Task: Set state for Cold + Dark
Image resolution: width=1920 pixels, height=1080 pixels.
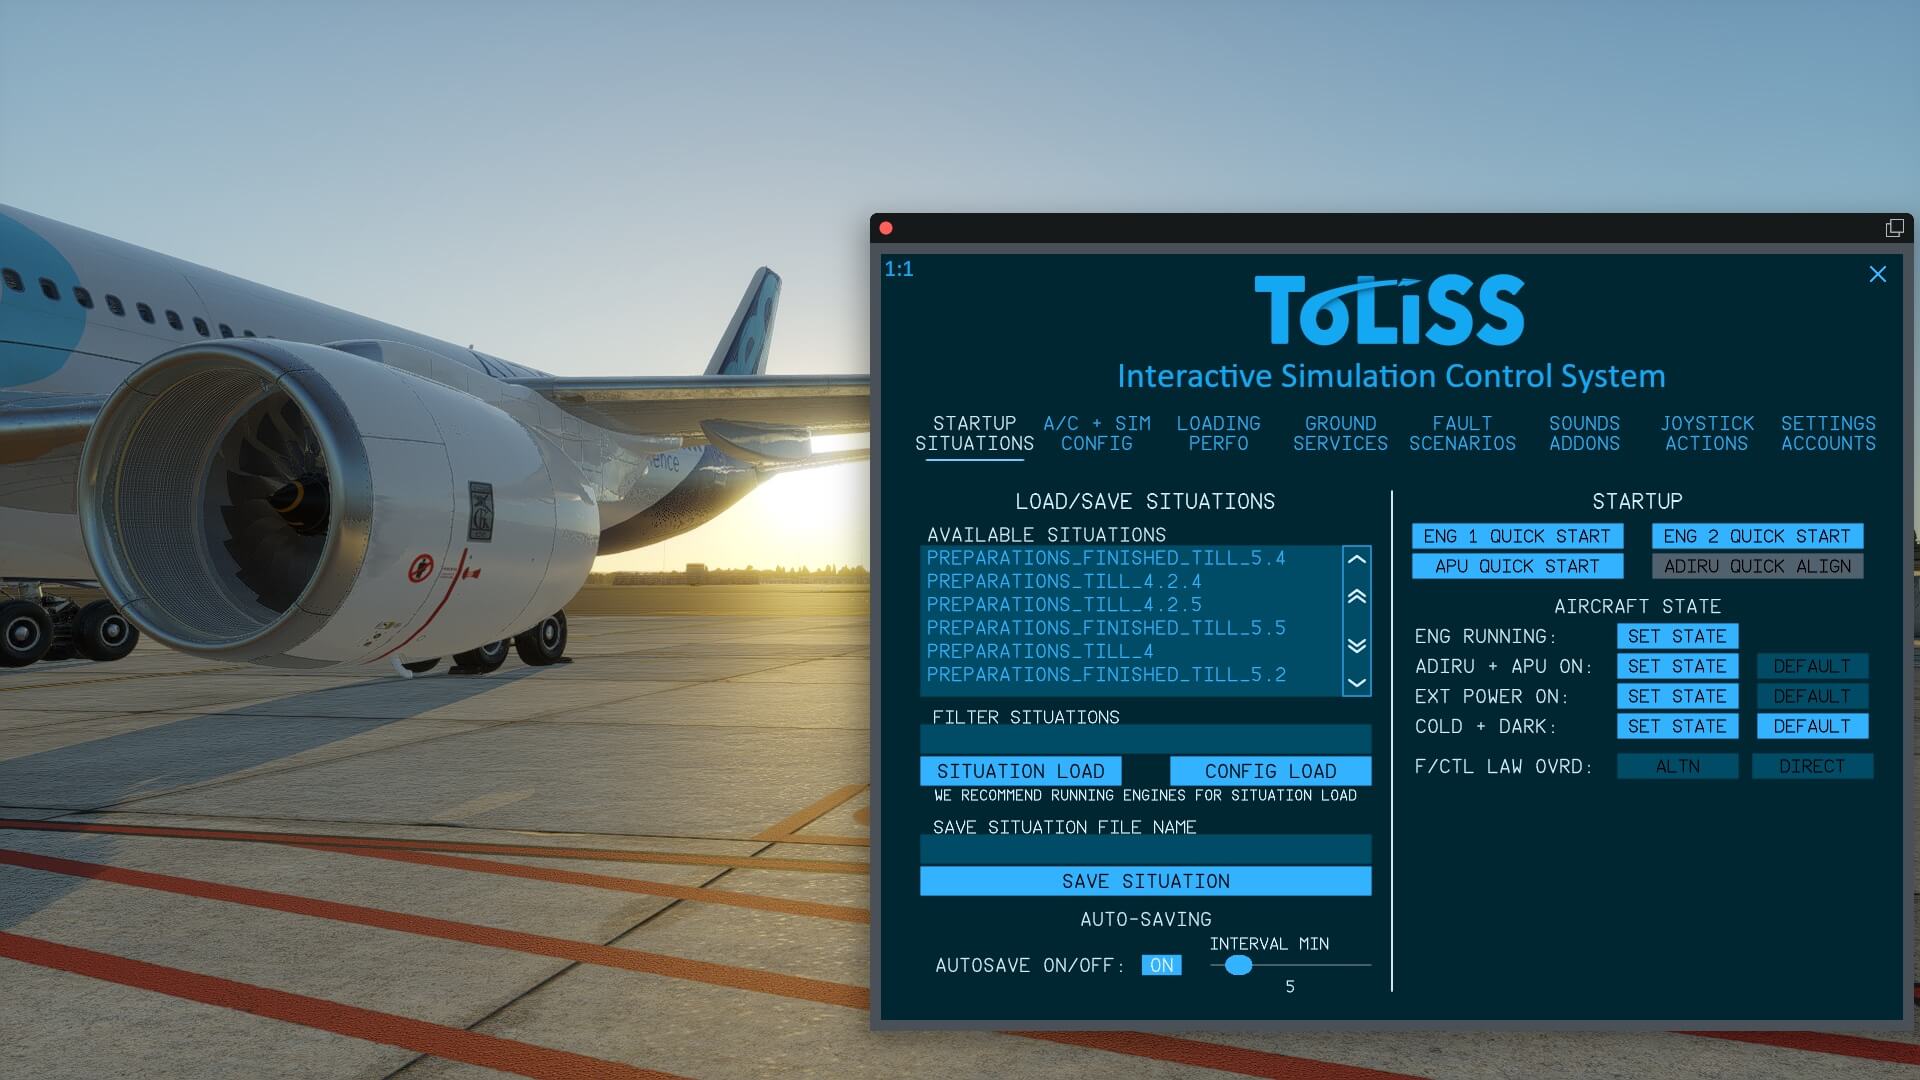Action: click(x=1677, y=726)
